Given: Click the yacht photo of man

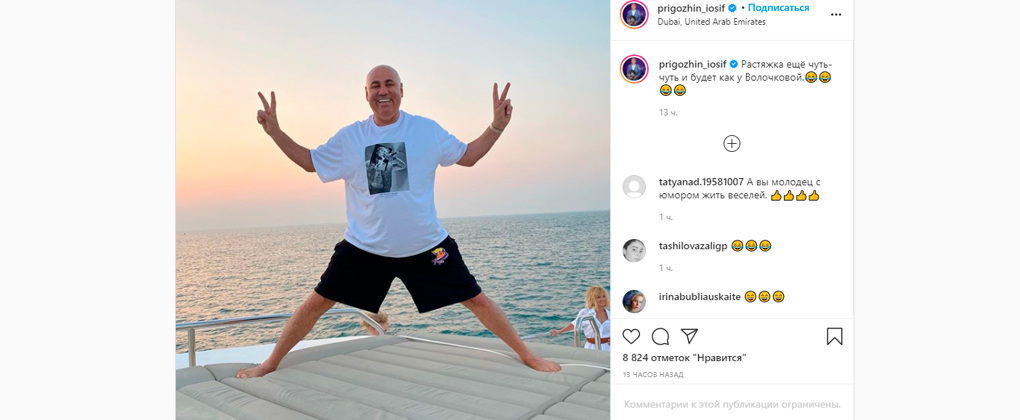Looking at the screenshot, I should (x=393, y=210).
